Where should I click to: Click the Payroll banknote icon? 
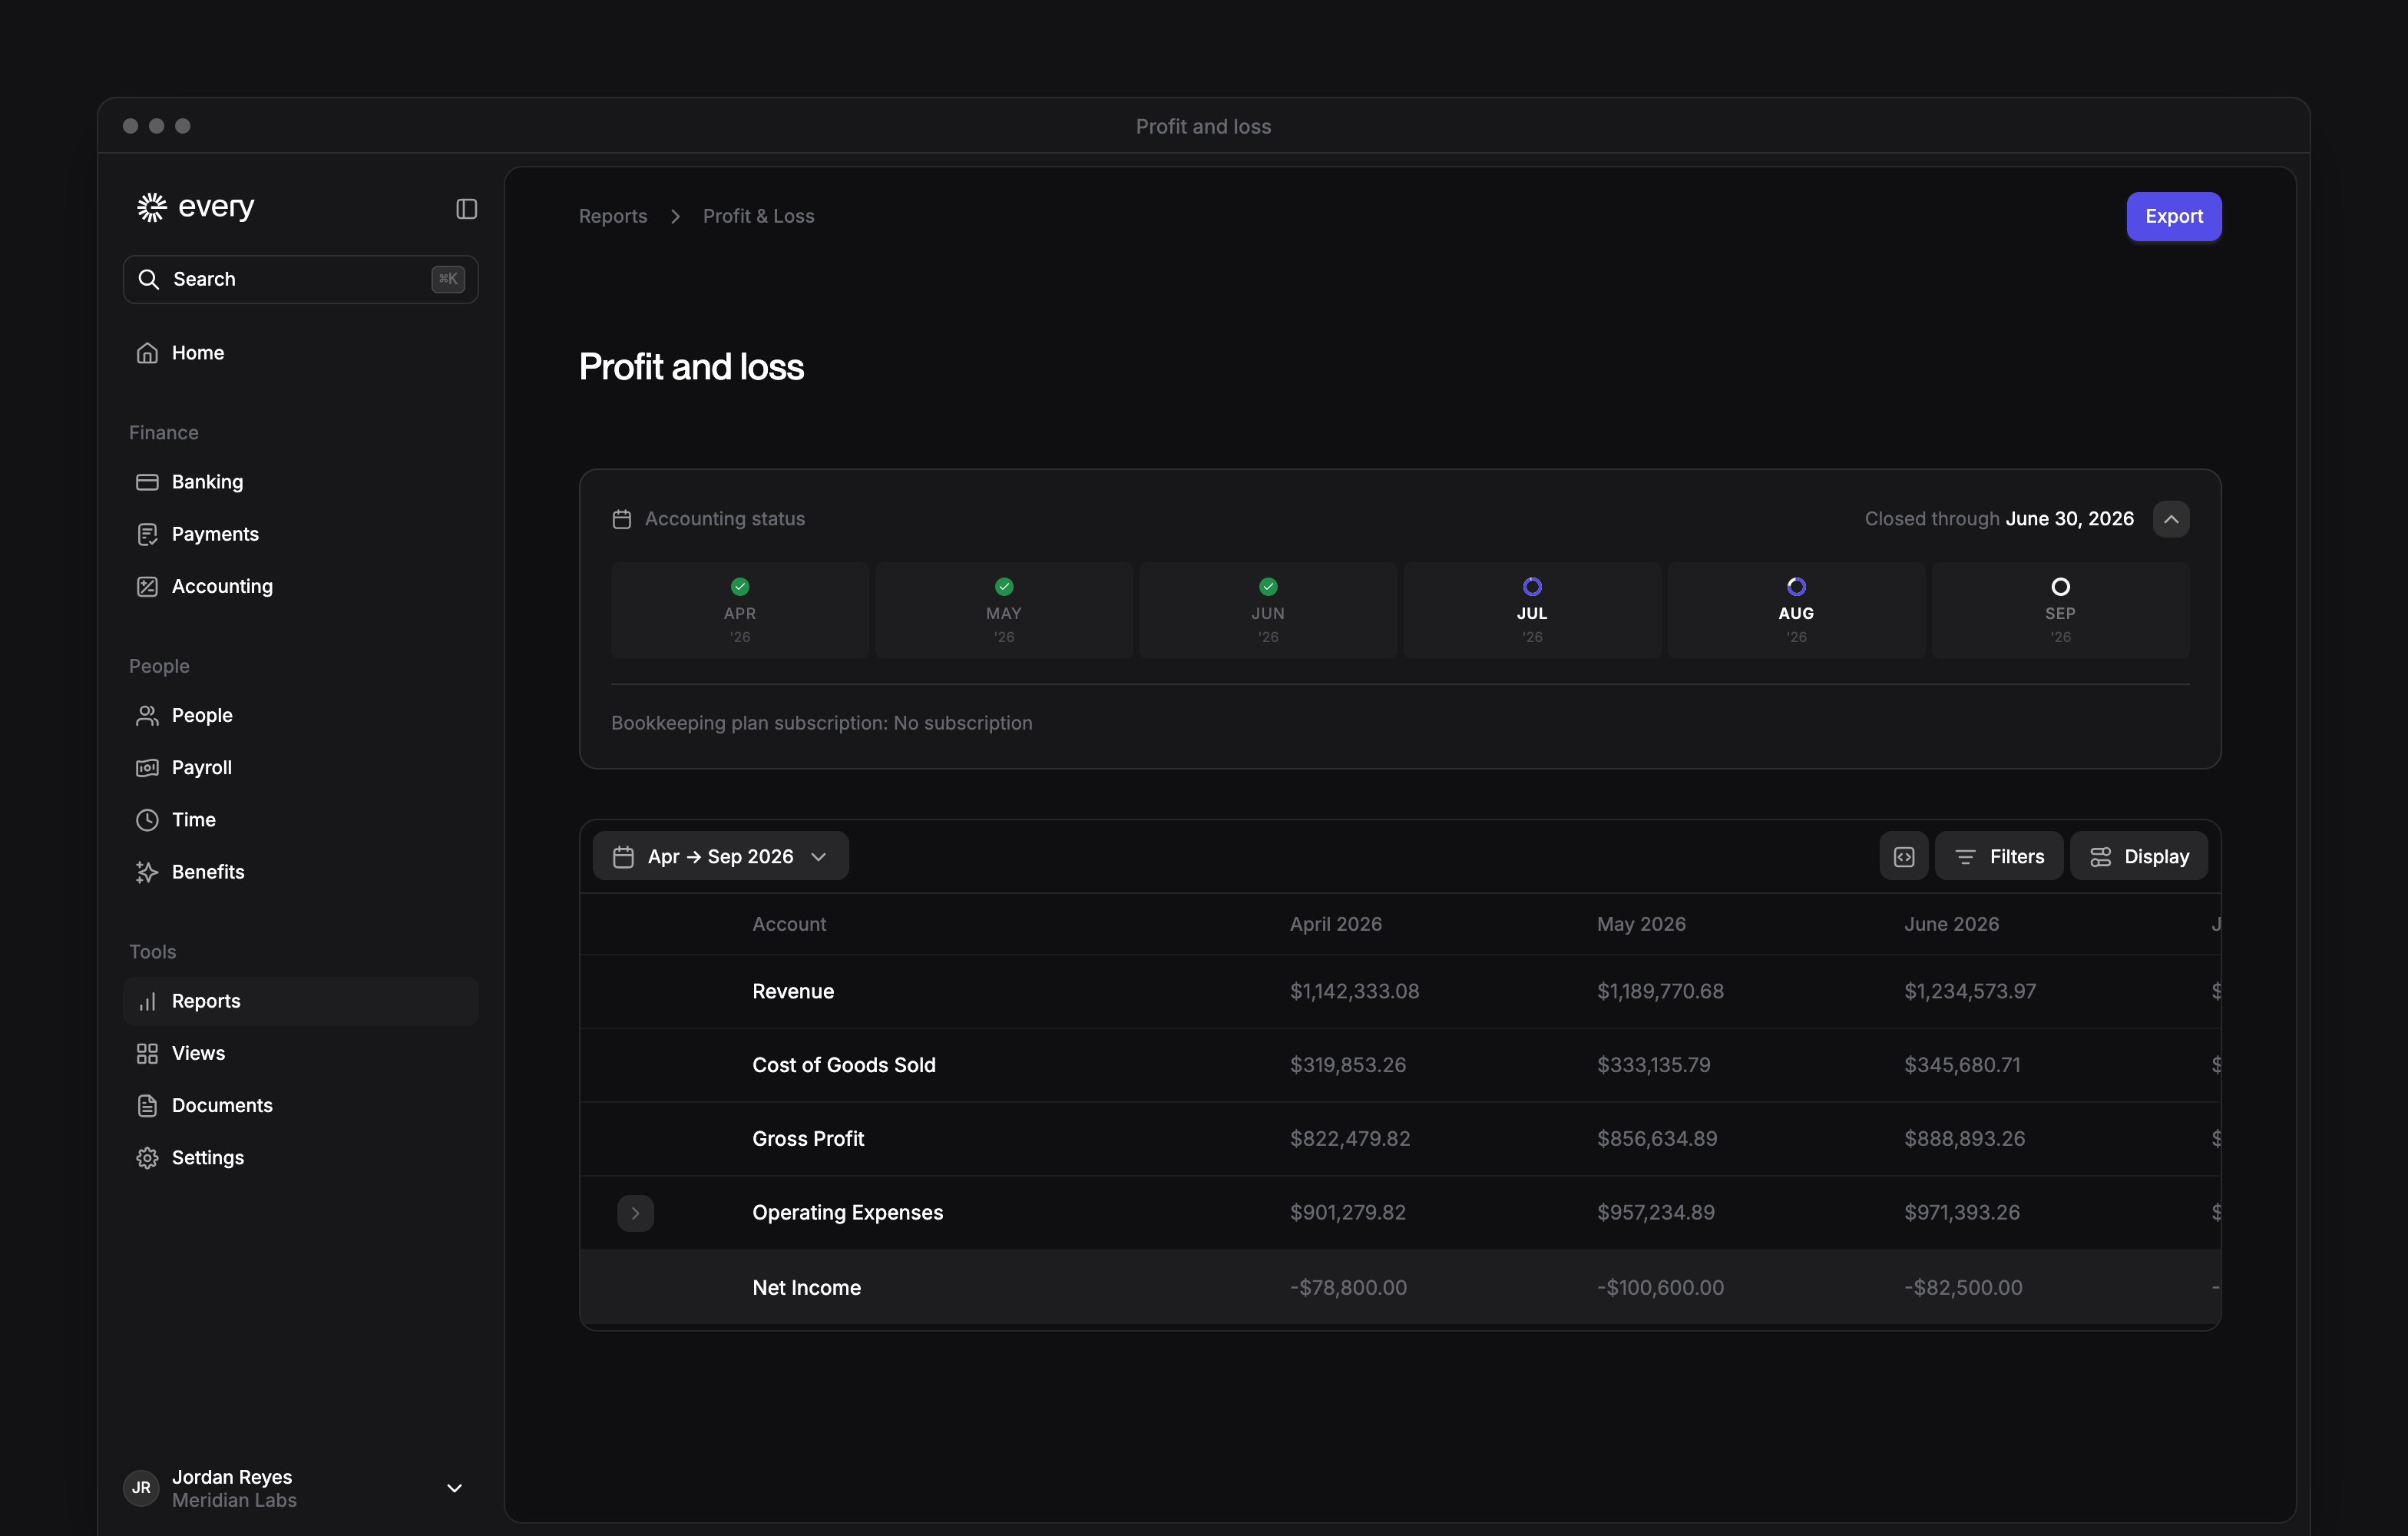tap(147, 767)
